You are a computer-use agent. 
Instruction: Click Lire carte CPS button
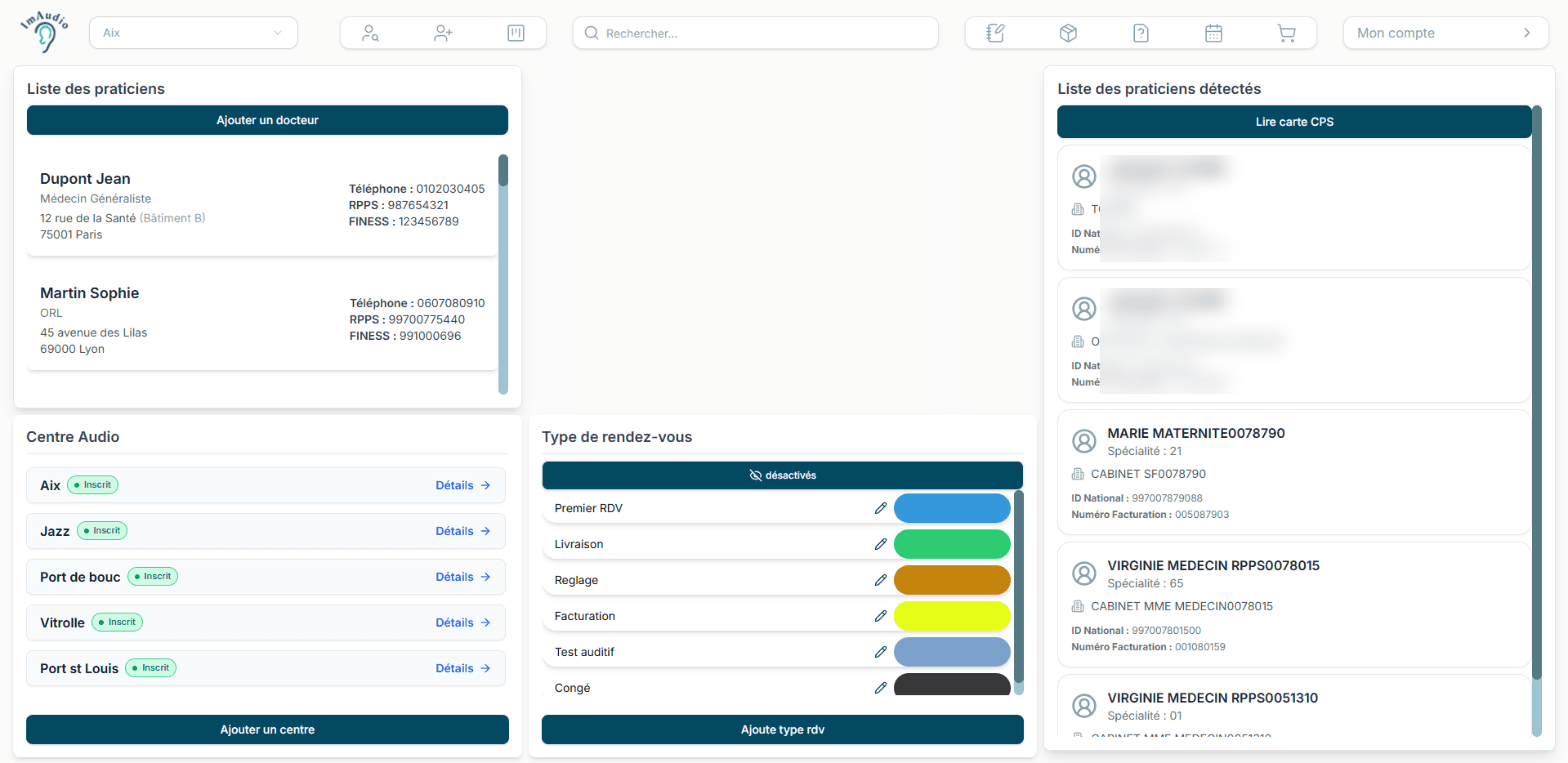[1294, 122]
